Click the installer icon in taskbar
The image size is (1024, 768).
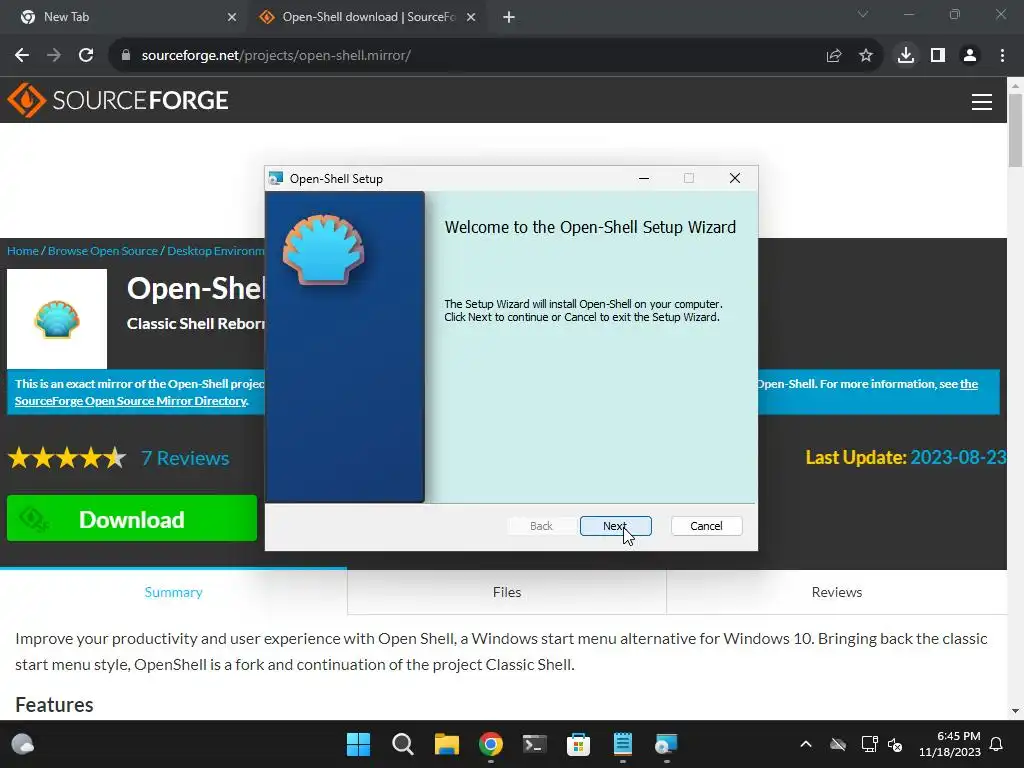tap(666, 744)
